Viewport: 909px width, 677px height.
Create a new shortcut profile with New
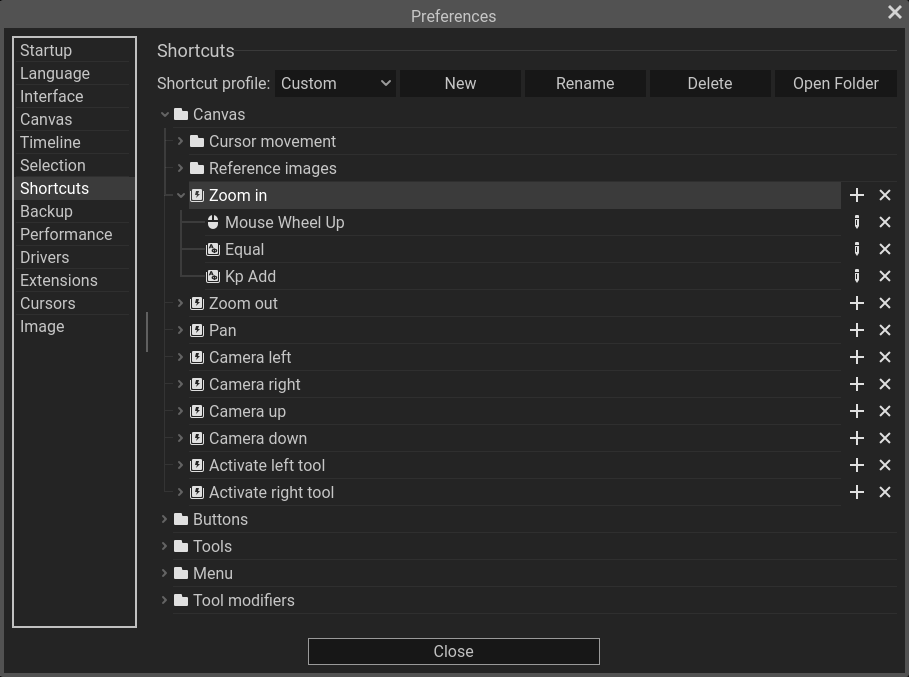pyautogui.click(x=460, y=84)
